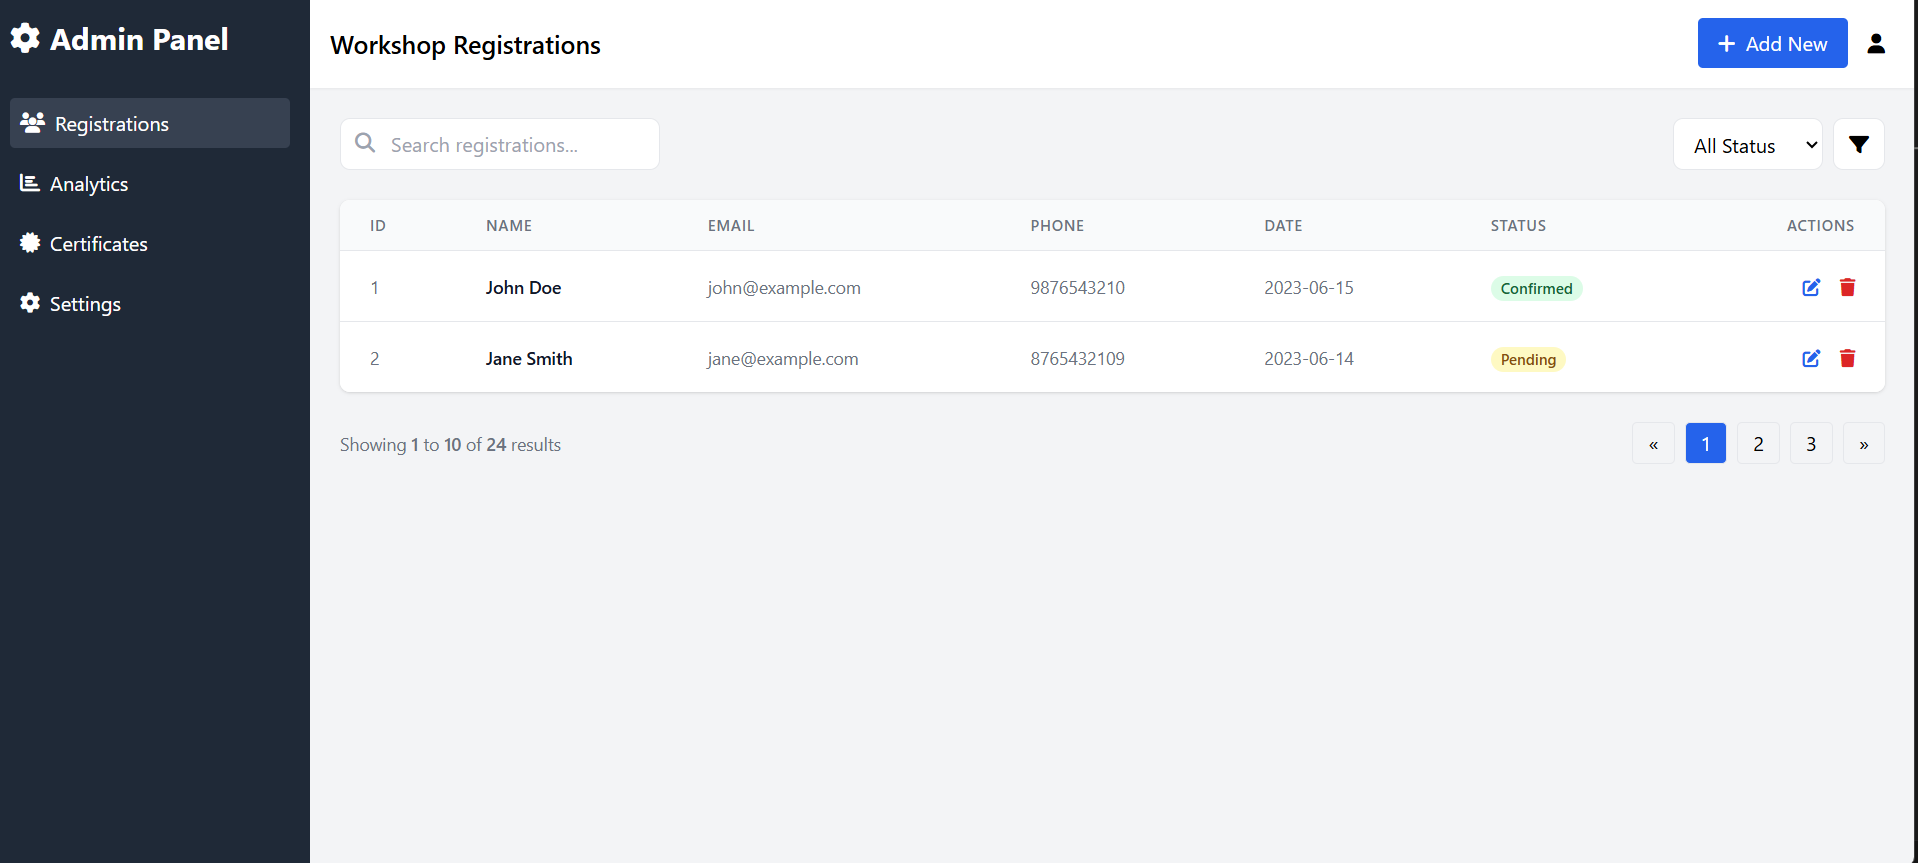Image resolution: width=1918 pixels, height=863 pixels.
Task: Go to page 2 of results
Action: point(1757,444)
